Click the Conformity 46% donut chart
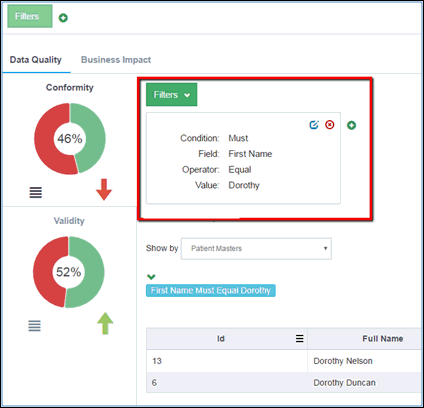424x408 pixels. [x=70, y=139]
